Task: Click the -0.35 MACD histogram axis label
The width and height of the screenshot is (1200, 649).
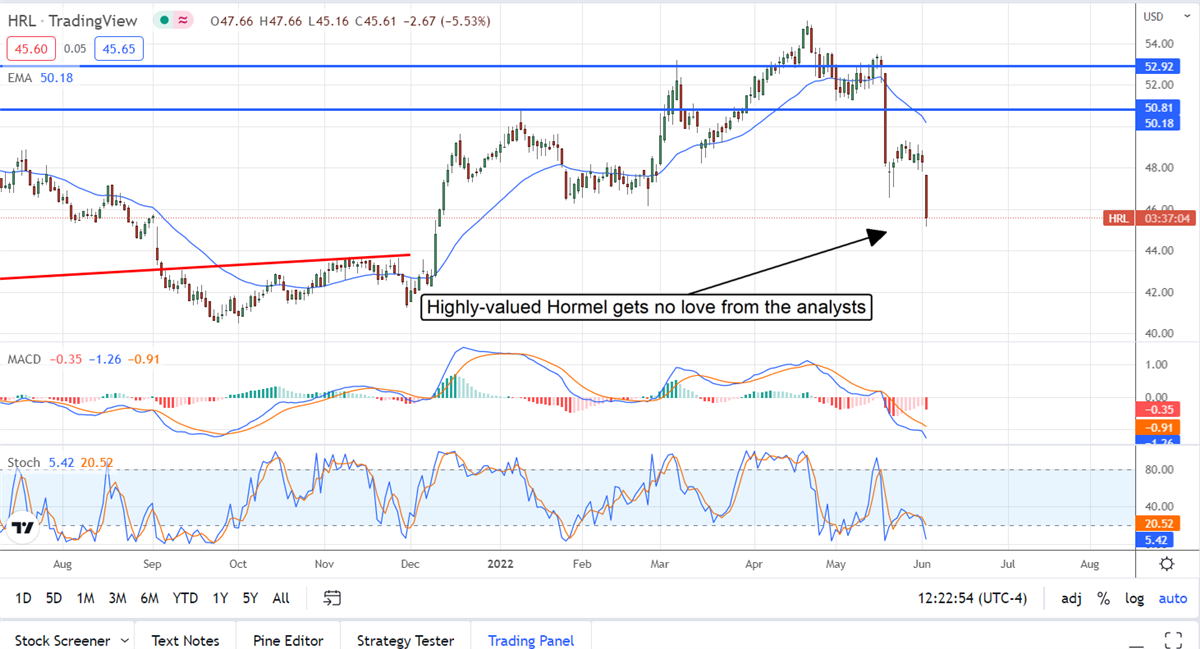Action: coord(1160,410)
